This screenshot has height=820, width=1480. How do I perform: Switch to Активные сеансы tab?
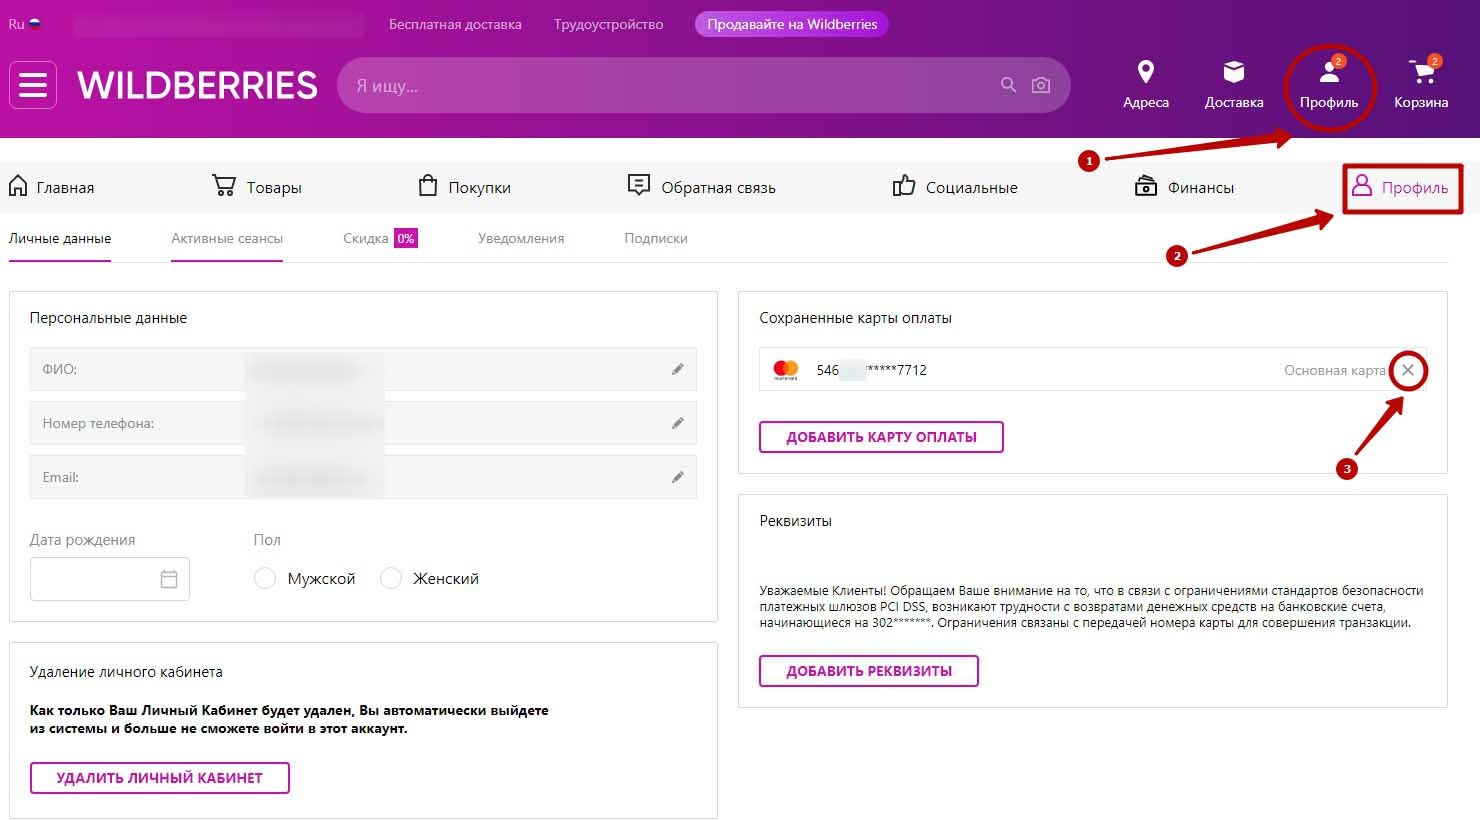227,239
